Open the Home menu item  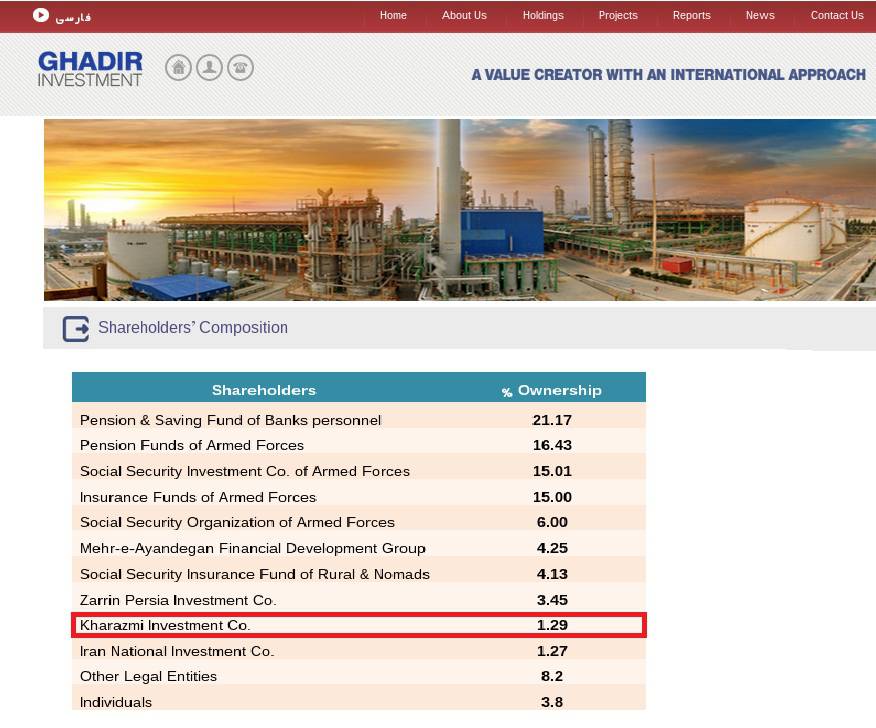click(x=393, y=16)
